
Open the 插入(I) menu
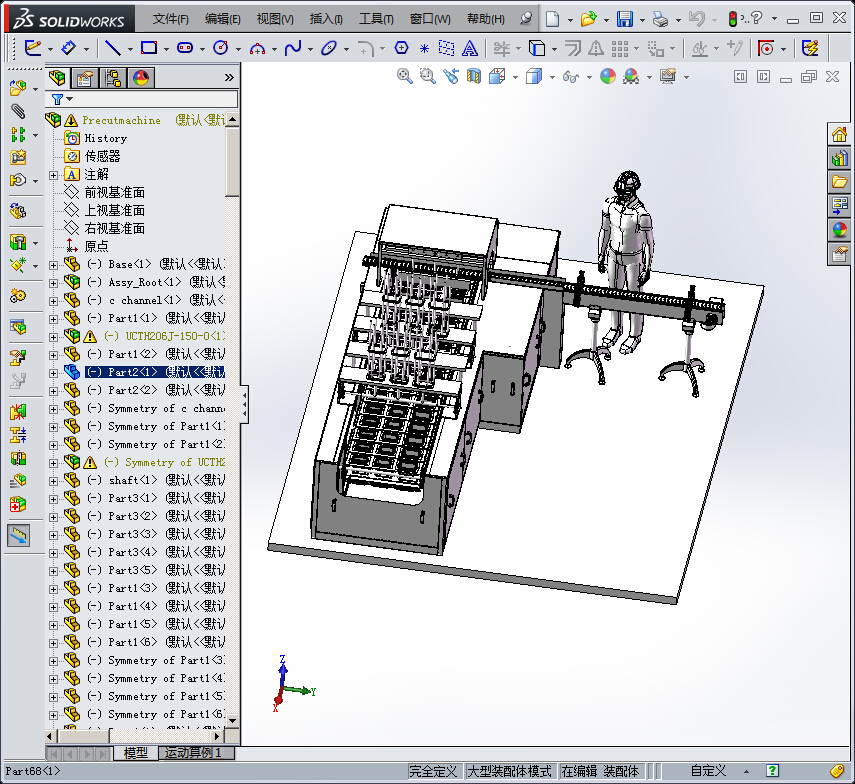[x=326, y=19]
